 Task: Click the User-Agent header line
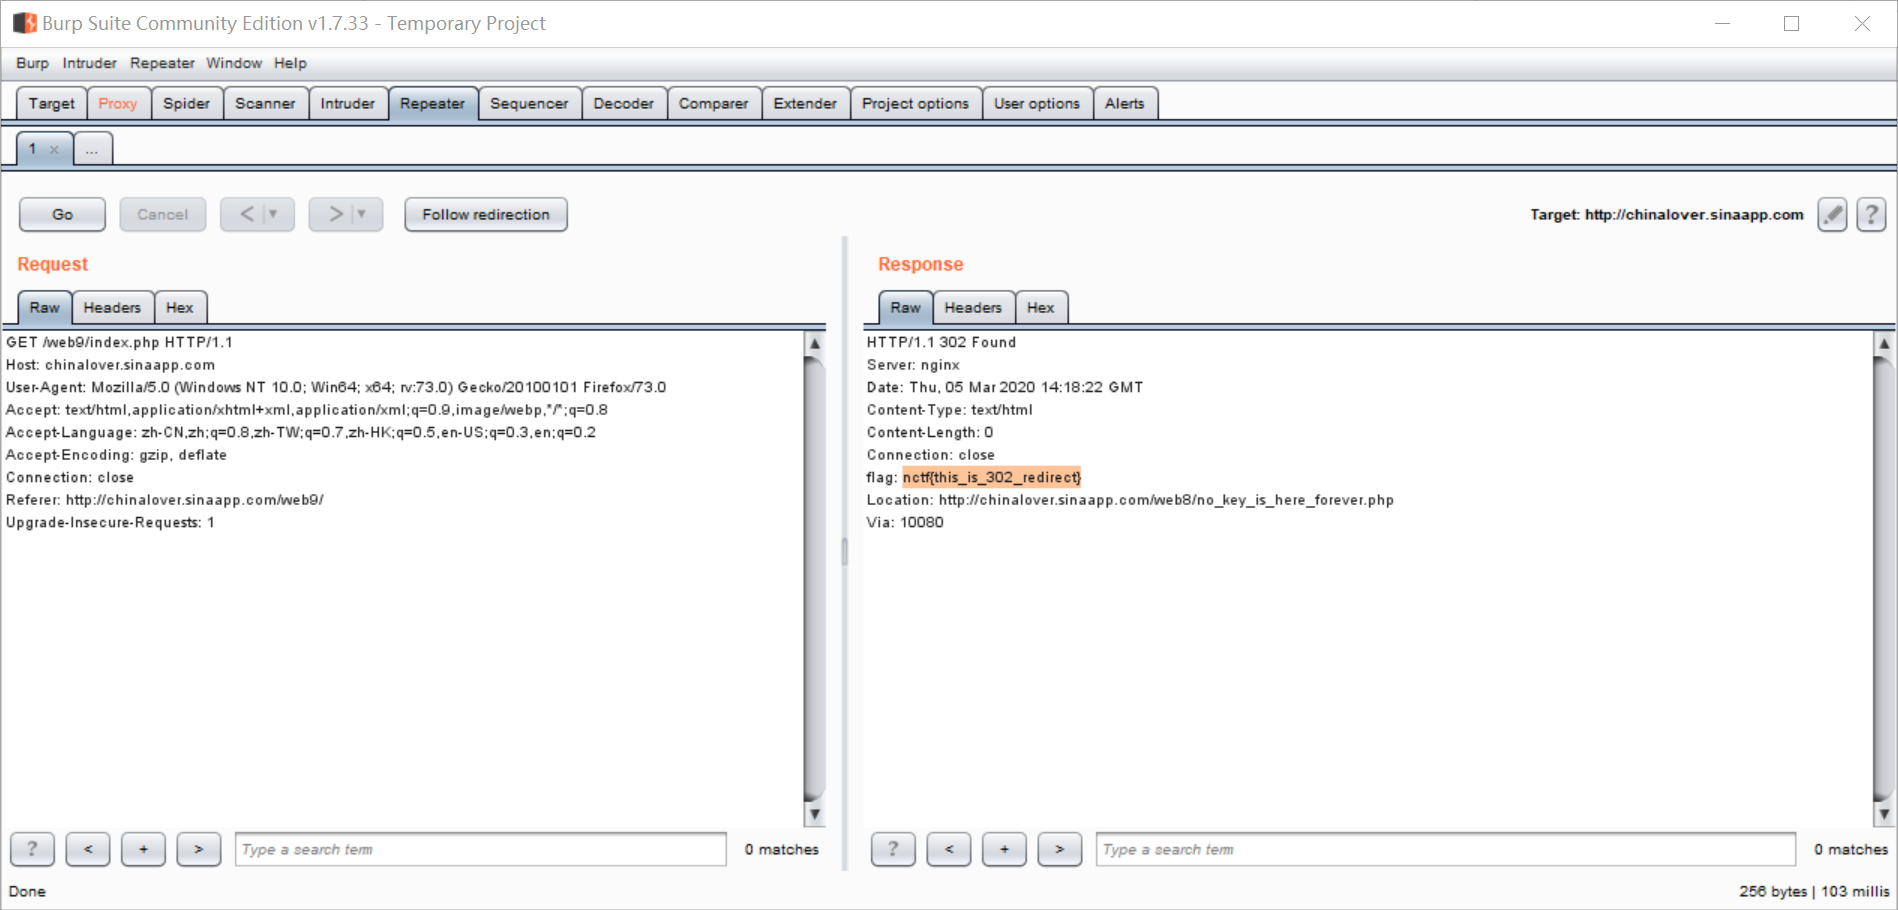pyautogui.click(x=336, y=387)
